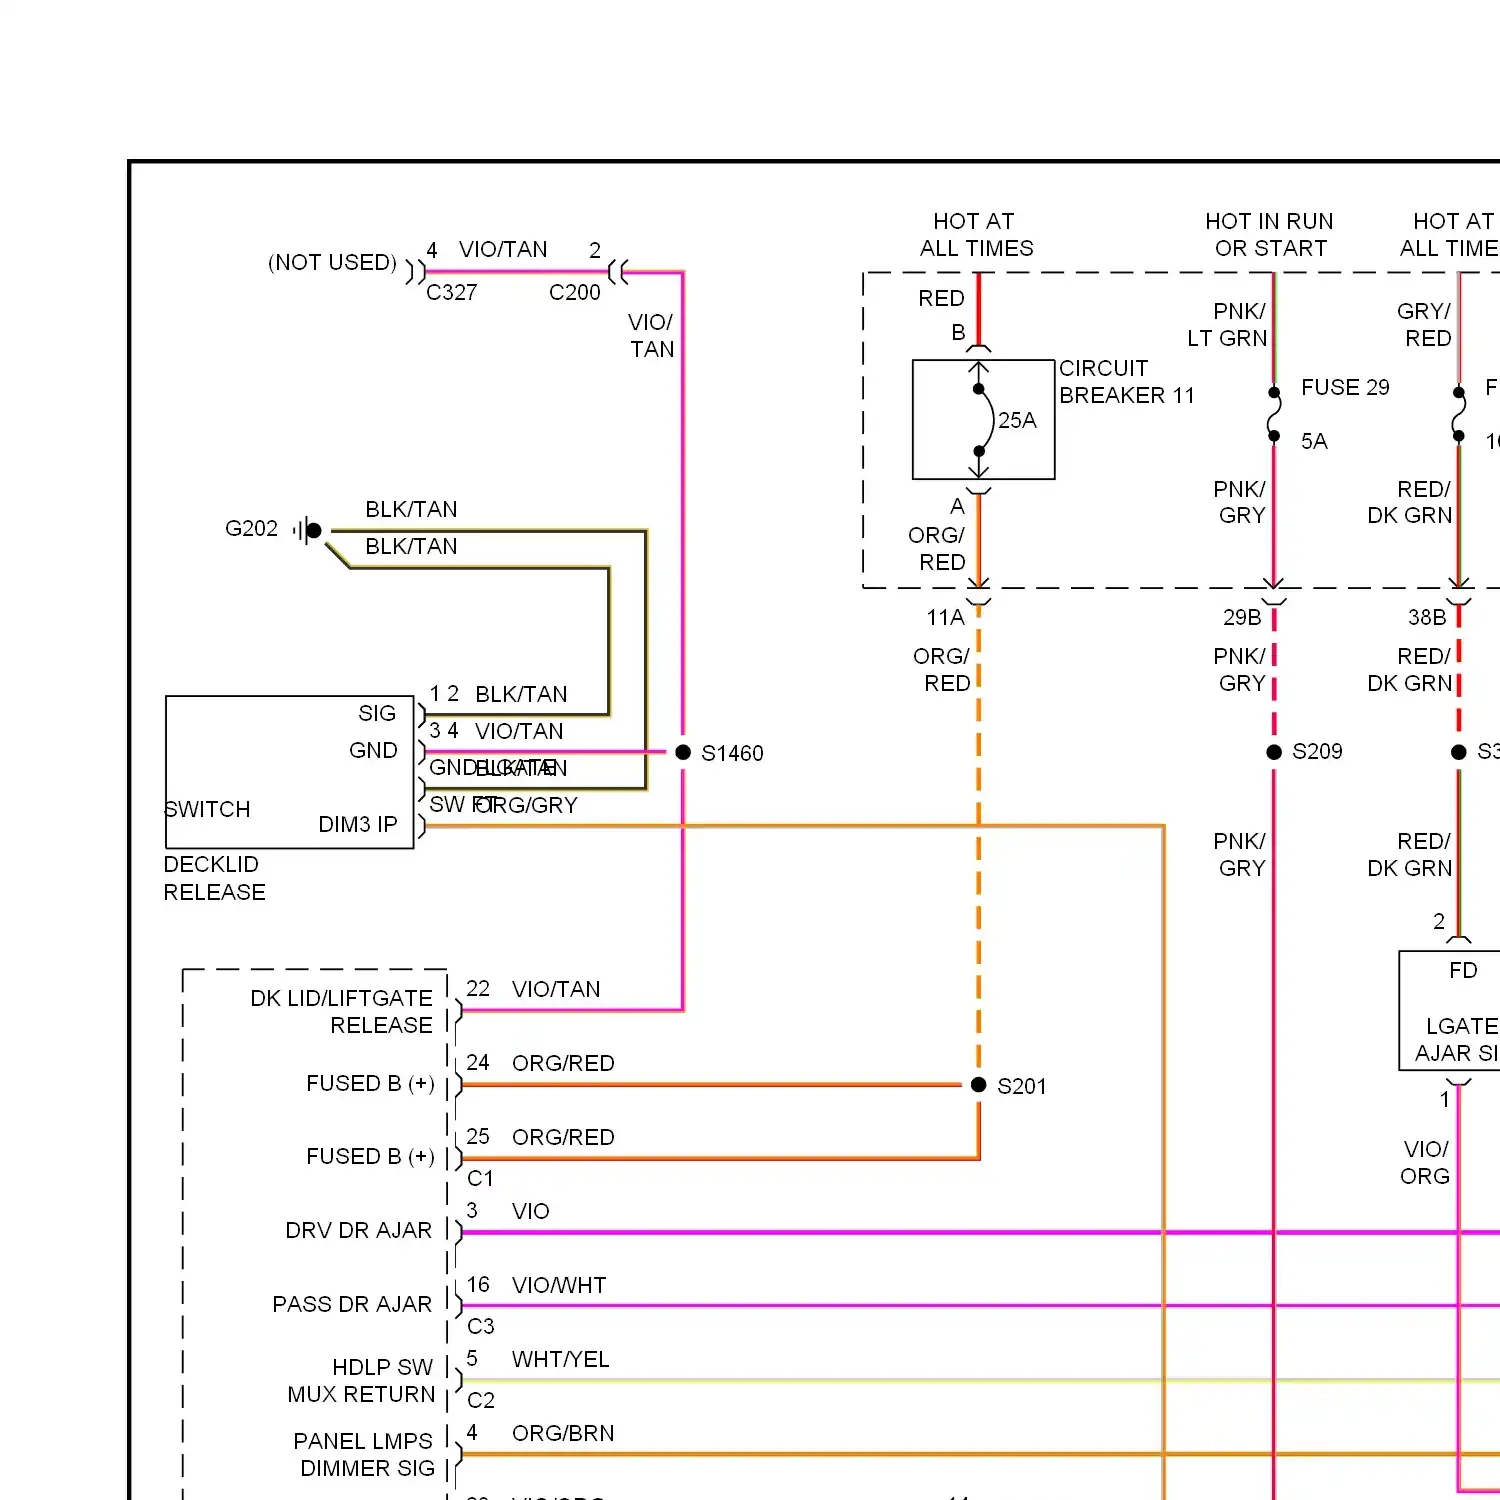1500x1500 pixels.
Task: Click the DK LID/LIFTGATE RELEASE pin label
Action: [341, 1011]
